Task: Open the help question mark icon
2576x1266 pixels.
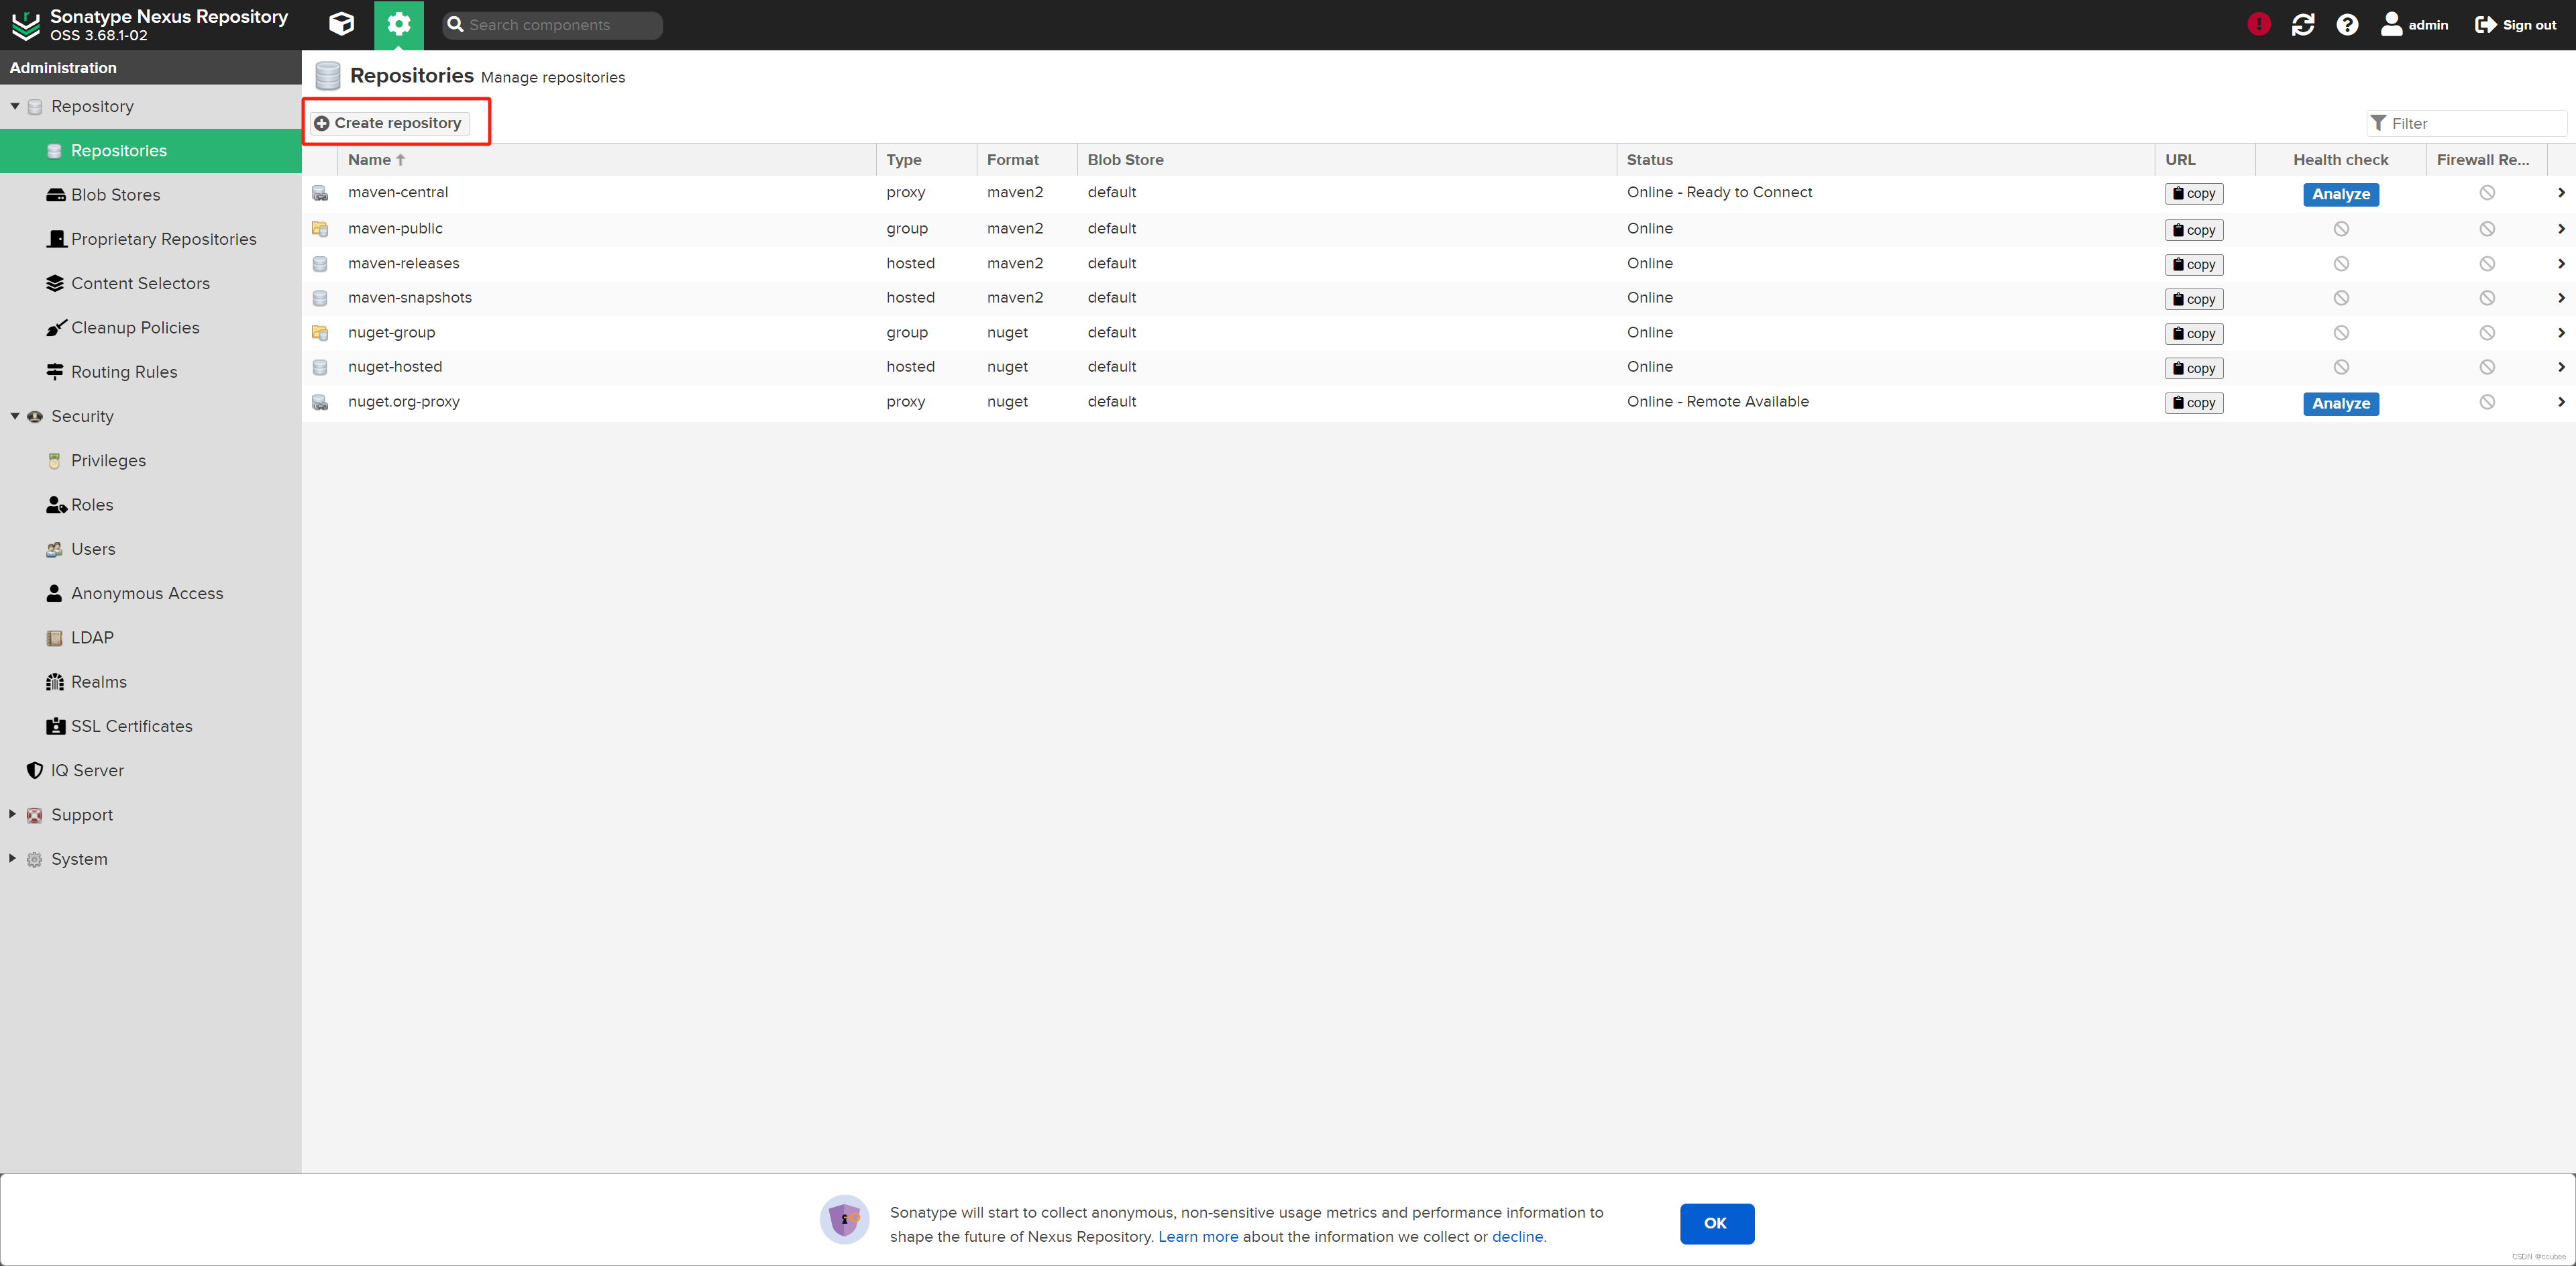Action: coord(2347,24)
